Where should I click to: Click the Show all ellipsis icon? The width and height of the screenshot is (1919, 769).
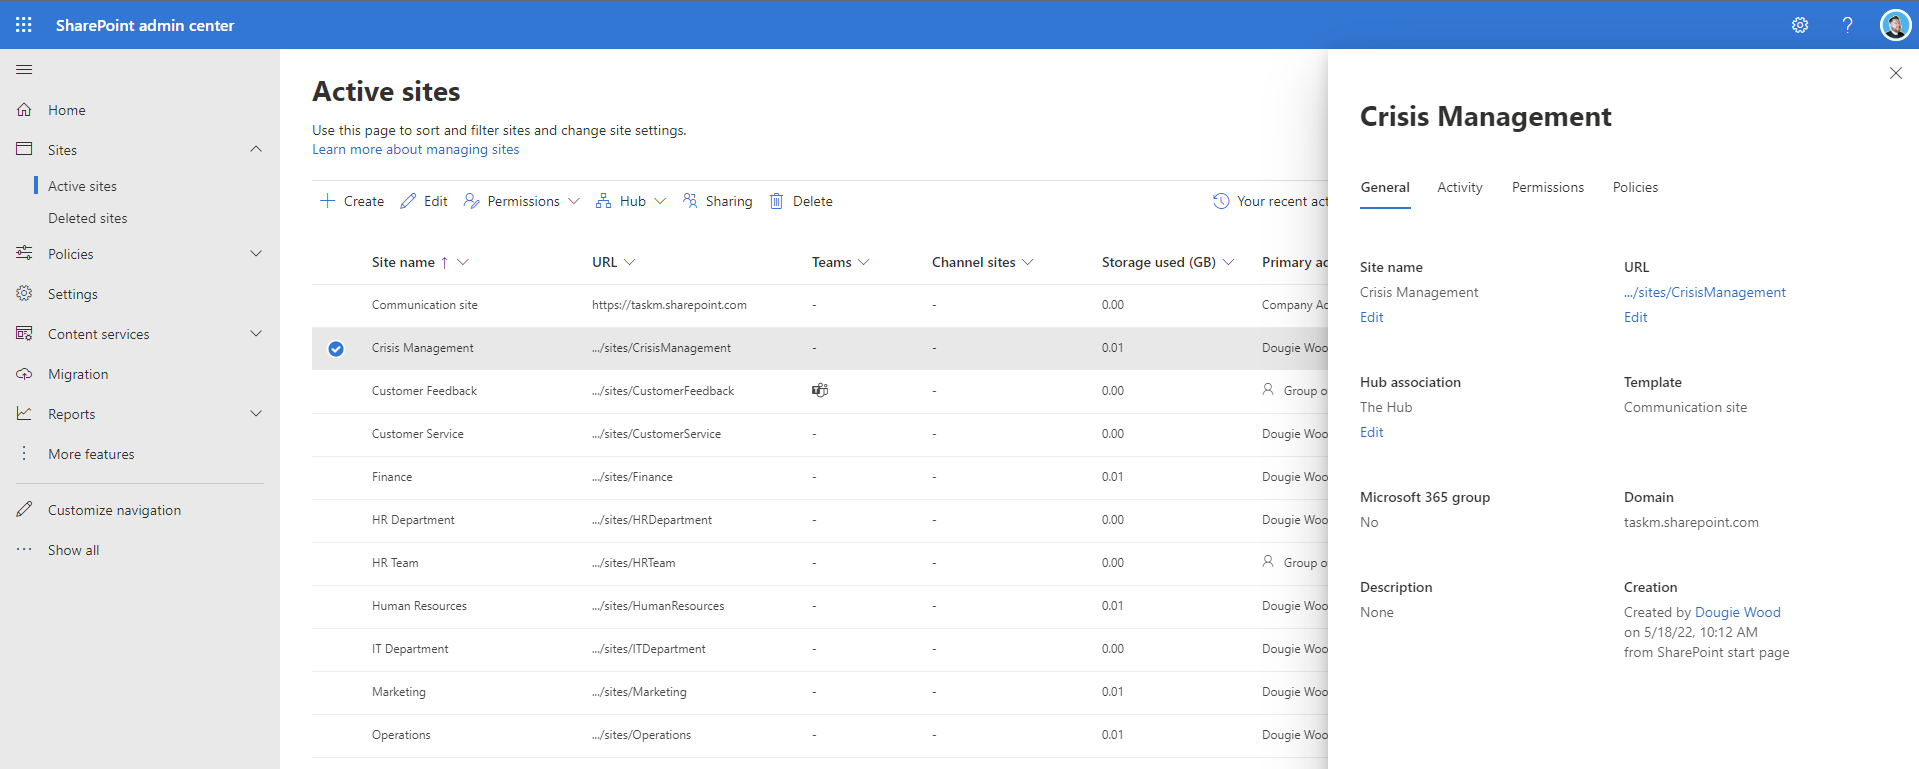point(24,549)
